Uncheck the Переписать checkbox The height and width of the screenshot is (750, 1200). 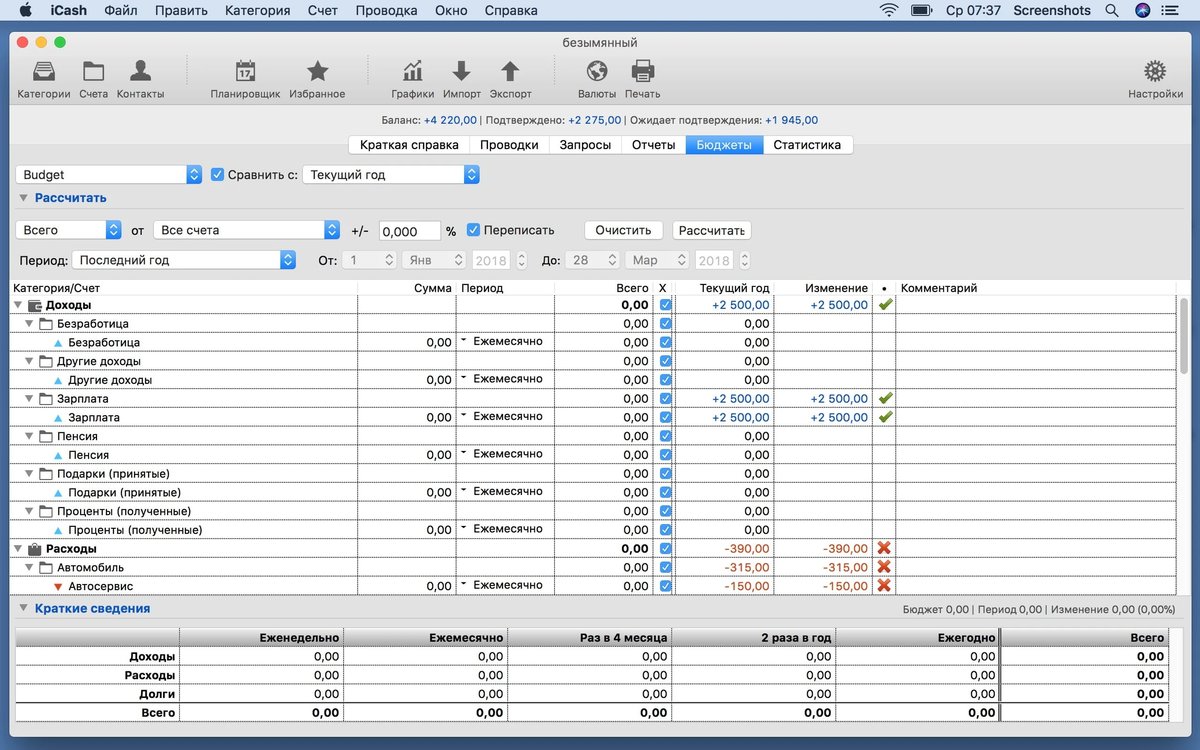474,230
